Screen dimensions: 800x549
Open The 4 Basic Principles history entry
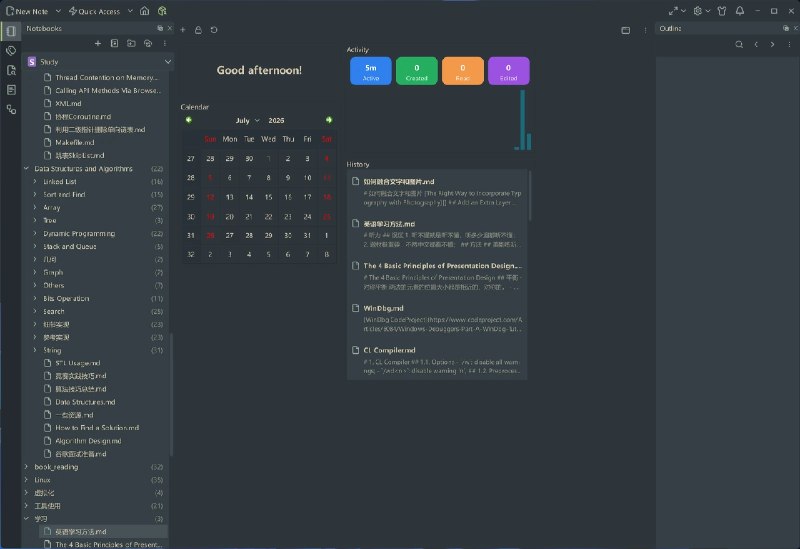tap(437, 276)
